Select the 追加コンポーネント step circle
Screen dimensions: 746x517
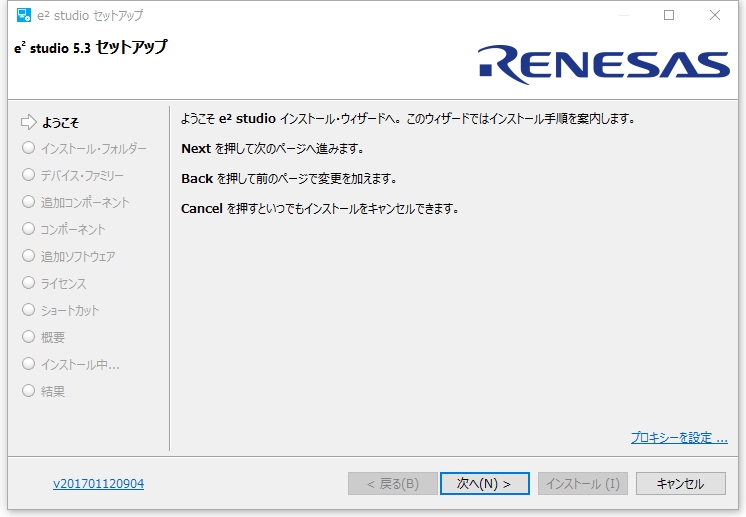pyautogui.click(x=29, y=202)
